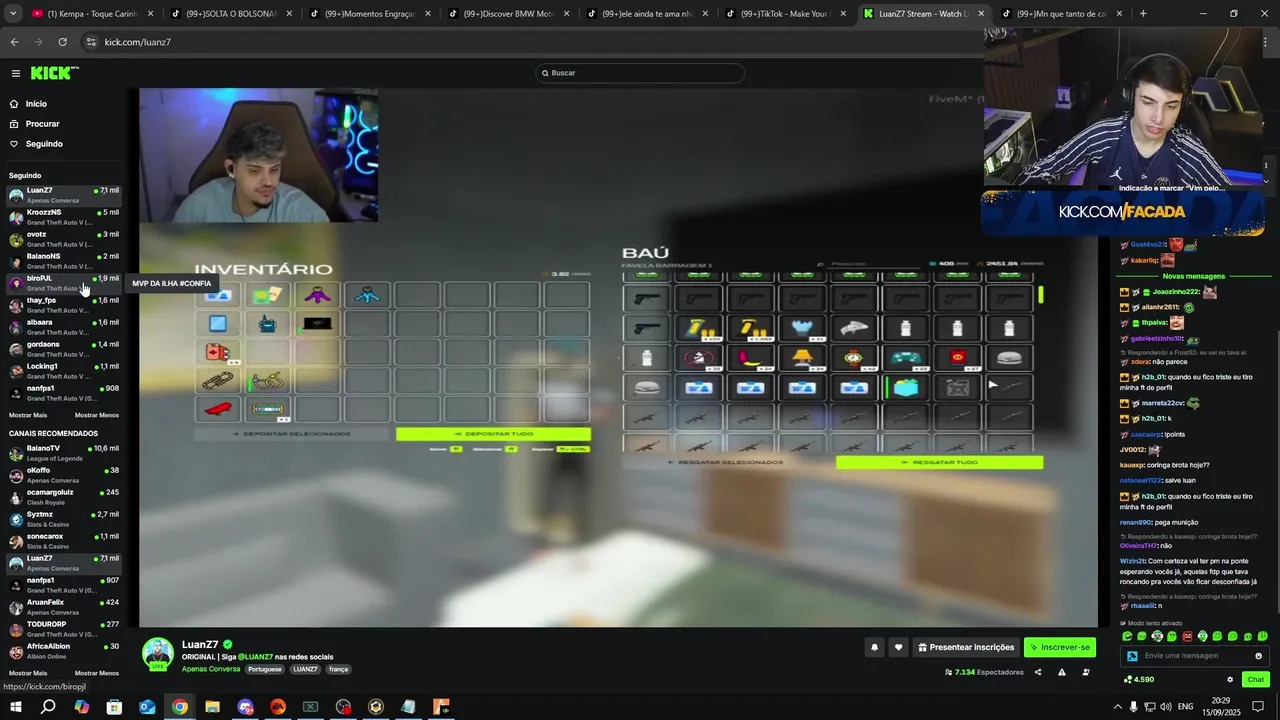Reload the page in Chrome
This screenshot has width=1280, height=720.
click(62, 42)
